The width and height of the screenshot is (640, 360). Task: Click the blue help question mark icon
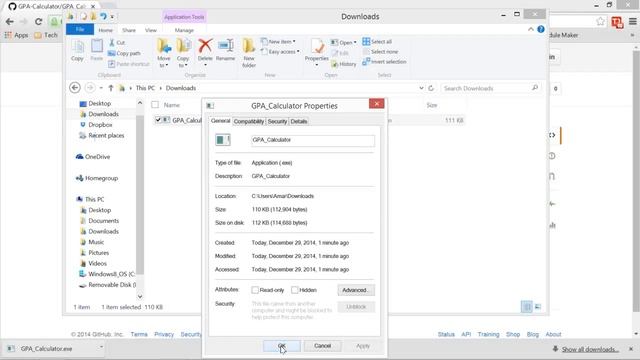click(541, 29)
